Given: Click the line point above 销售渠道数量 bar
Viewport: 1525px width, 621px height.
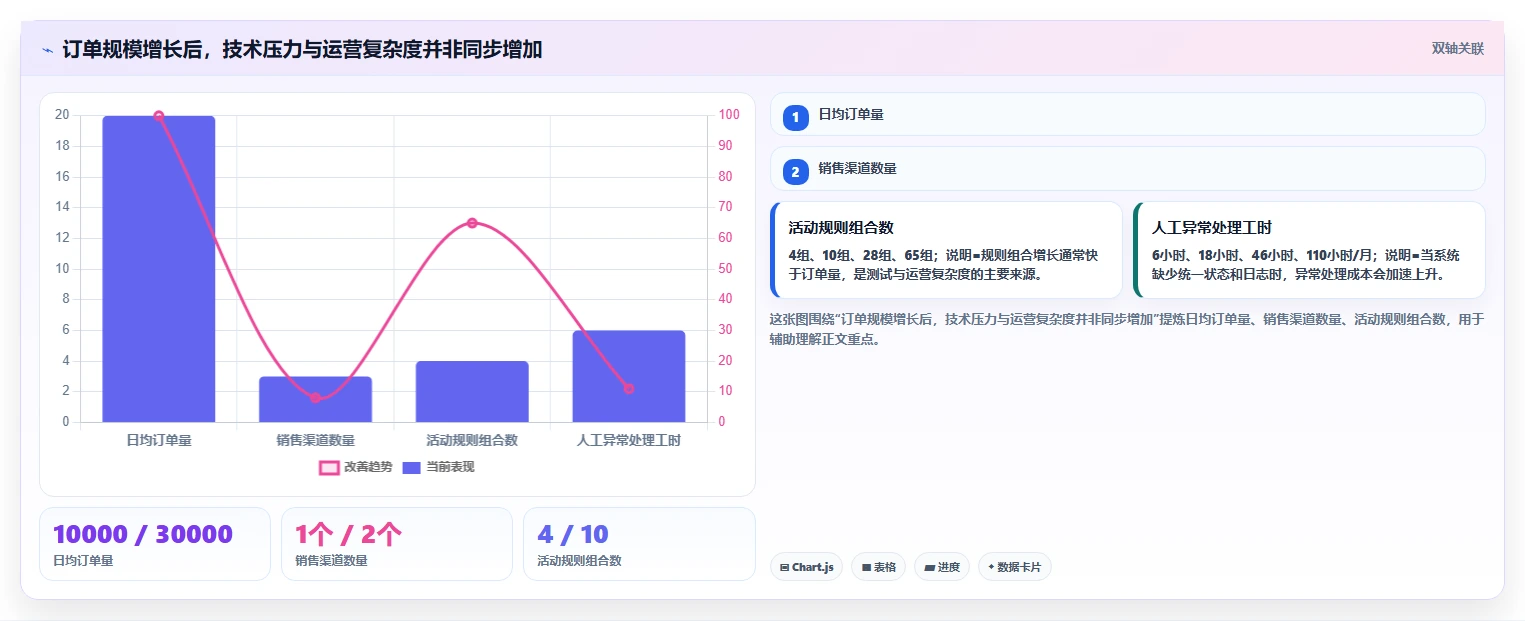Looking at the screenshot, I should coord(316,398).
